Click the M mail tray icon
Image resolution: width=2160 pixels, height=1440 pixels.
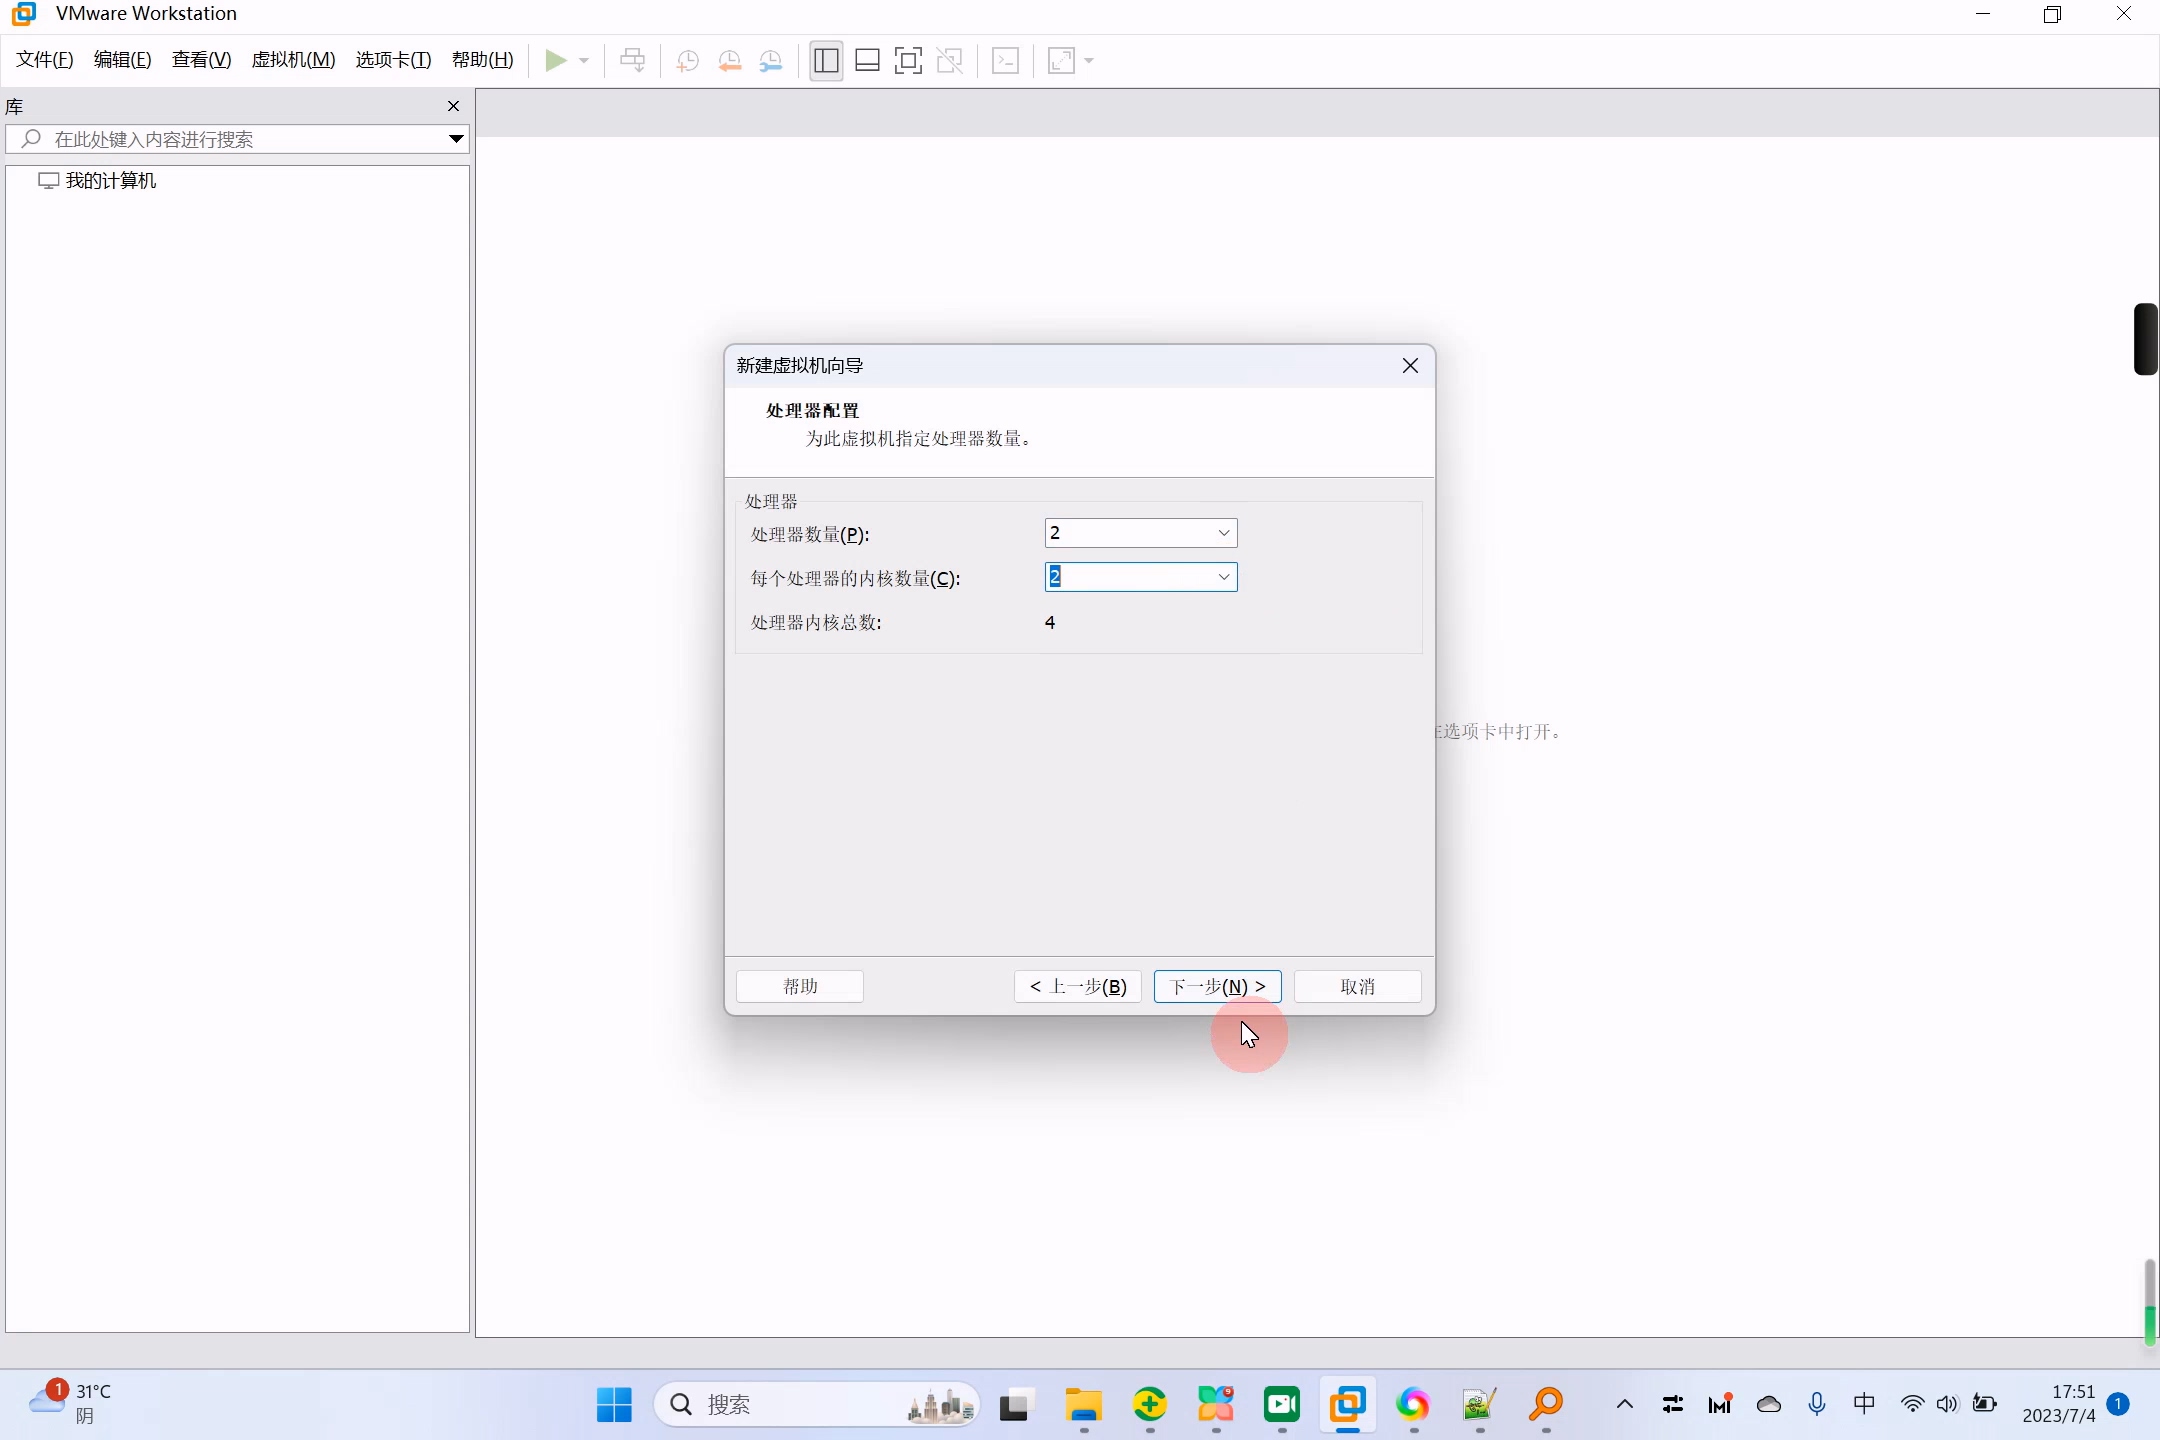(1720, 1405)
